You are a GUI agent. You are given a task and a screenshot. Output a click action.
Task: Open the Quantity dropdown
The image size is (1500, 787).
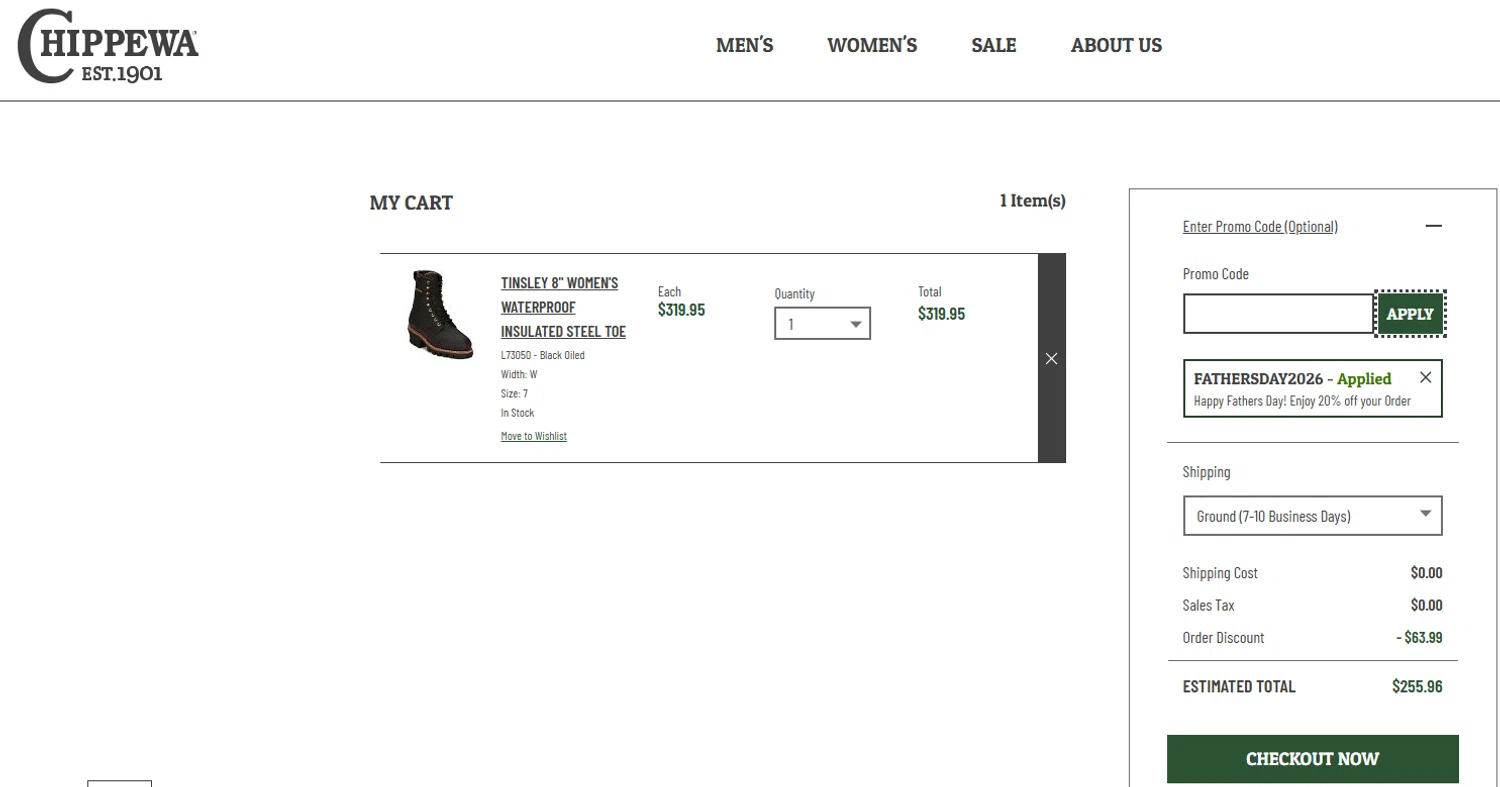822,324
